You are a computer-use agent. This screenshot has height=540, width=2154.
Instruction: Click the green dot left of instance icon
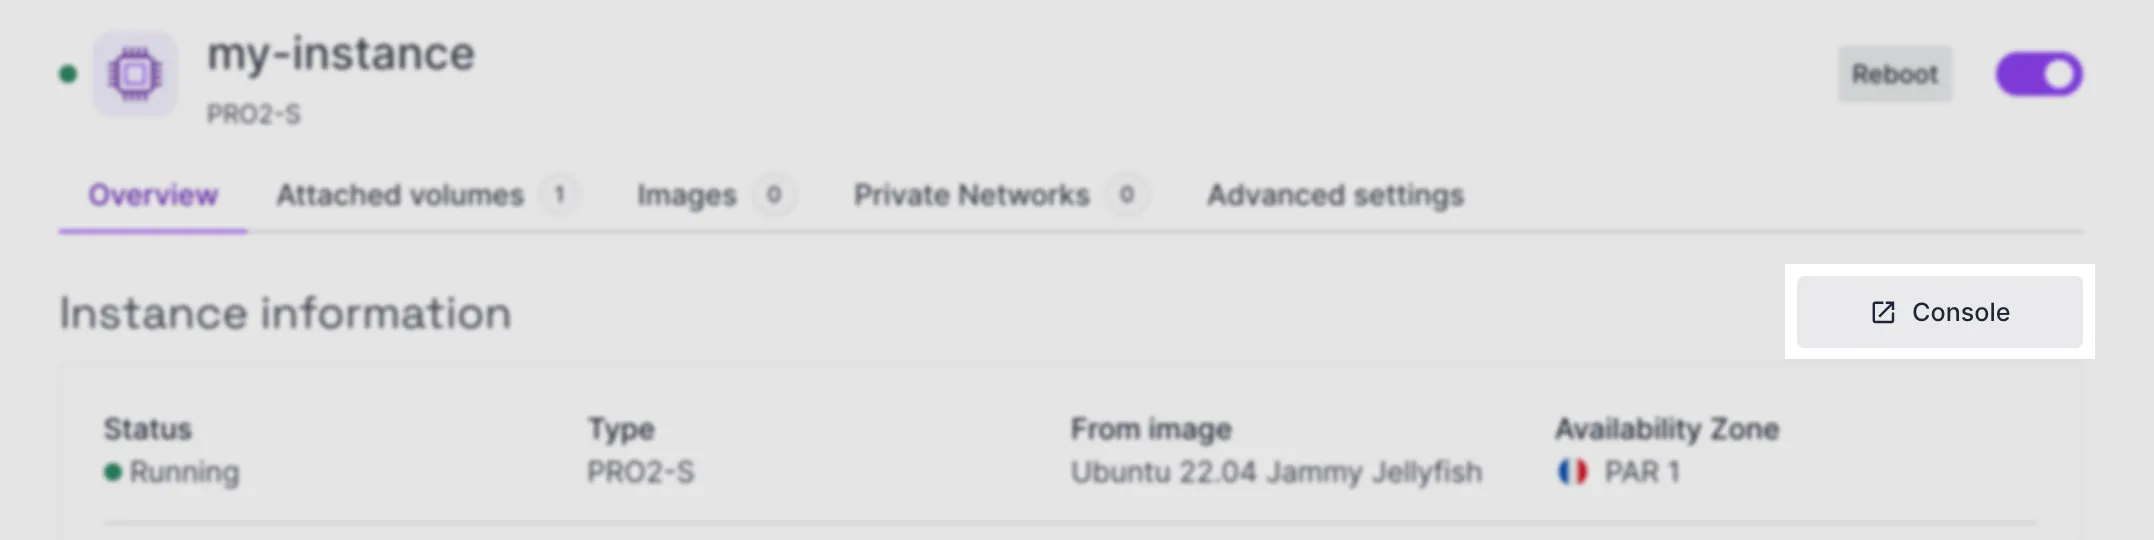[x=68, y=74]
